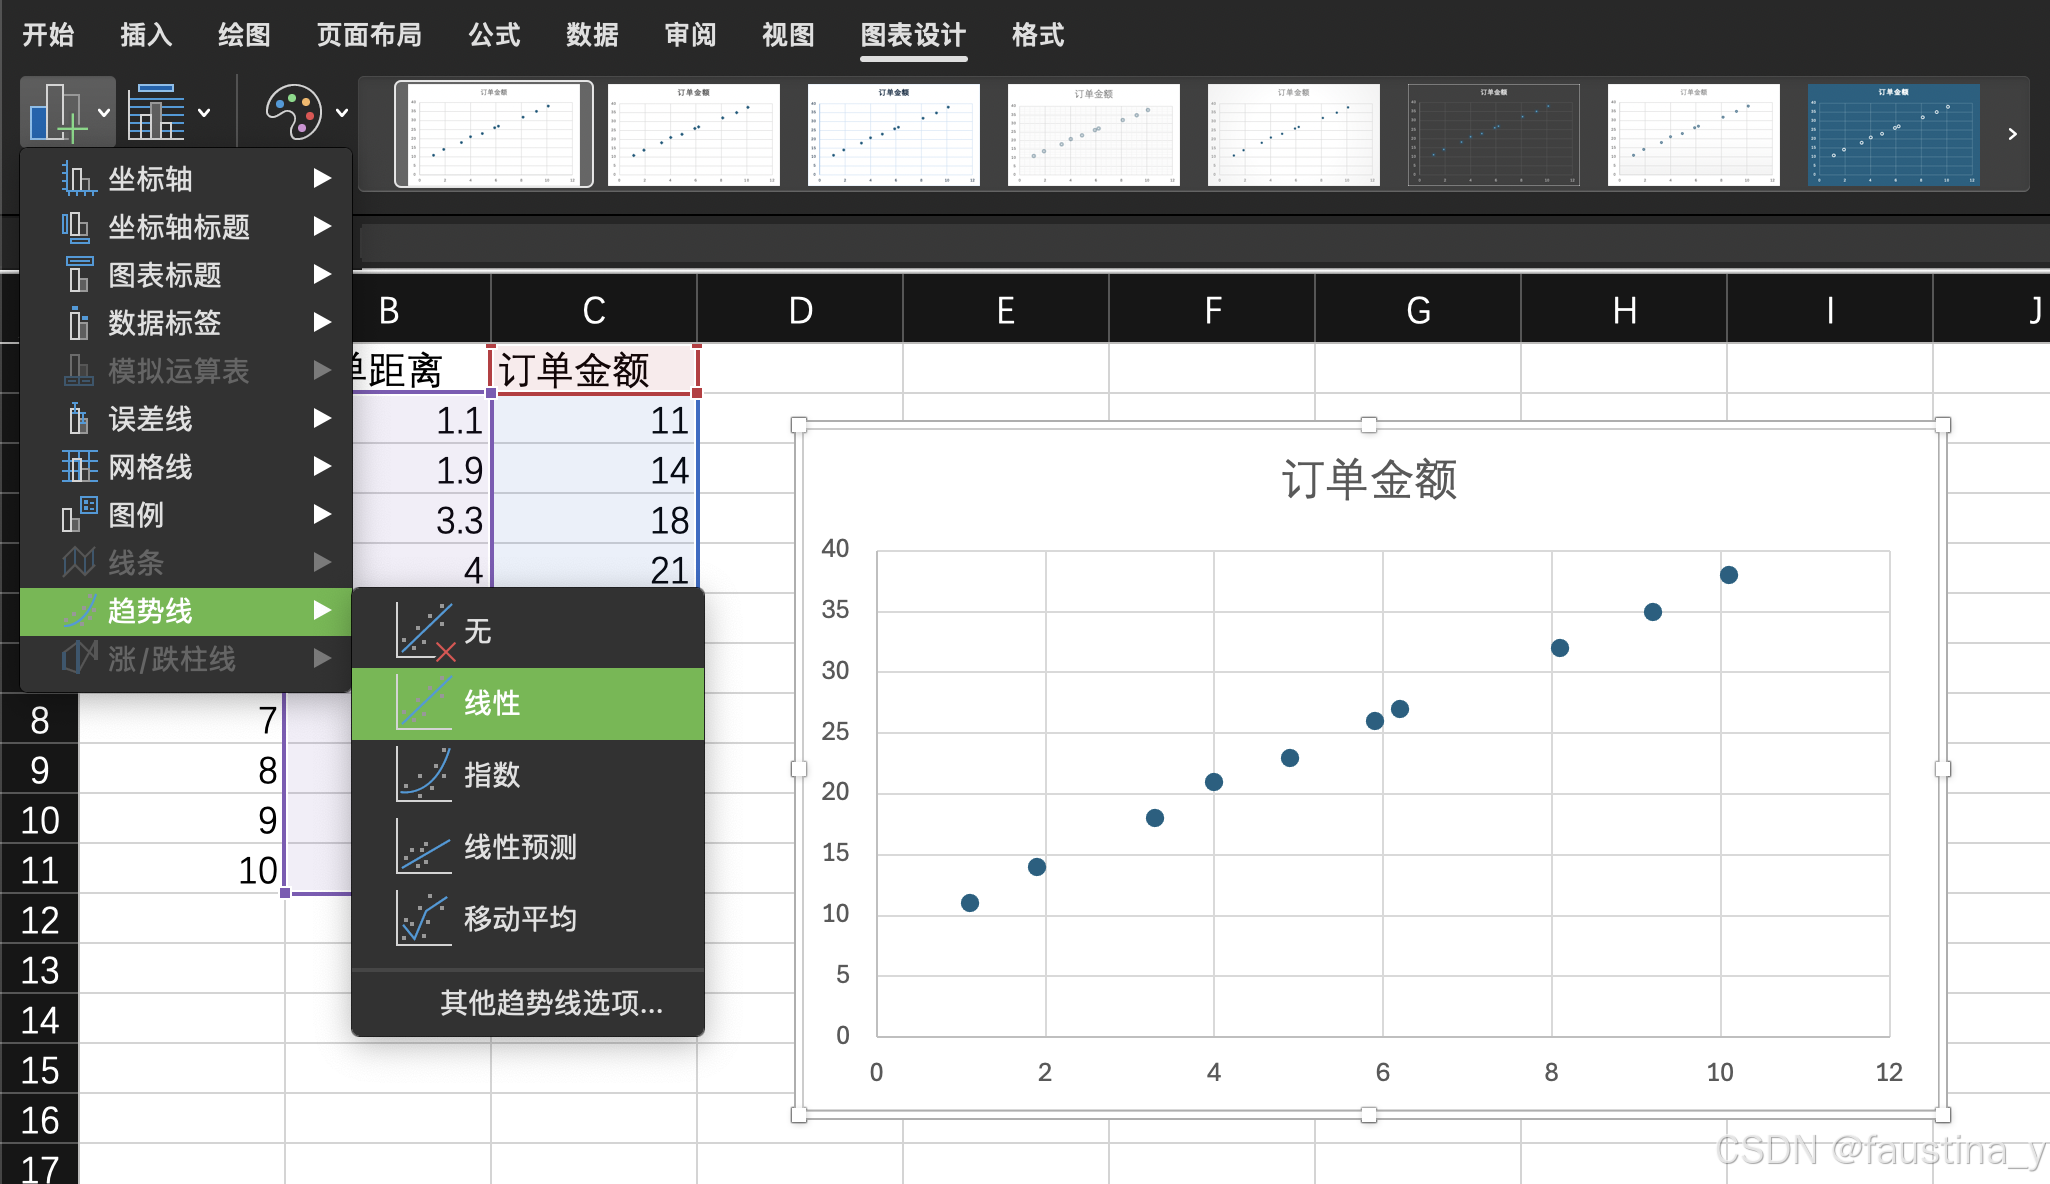2050x1184 pixels.
Task: Click the Add Chart Element icon
Action: pyautogui.click(x=57, y=112)
